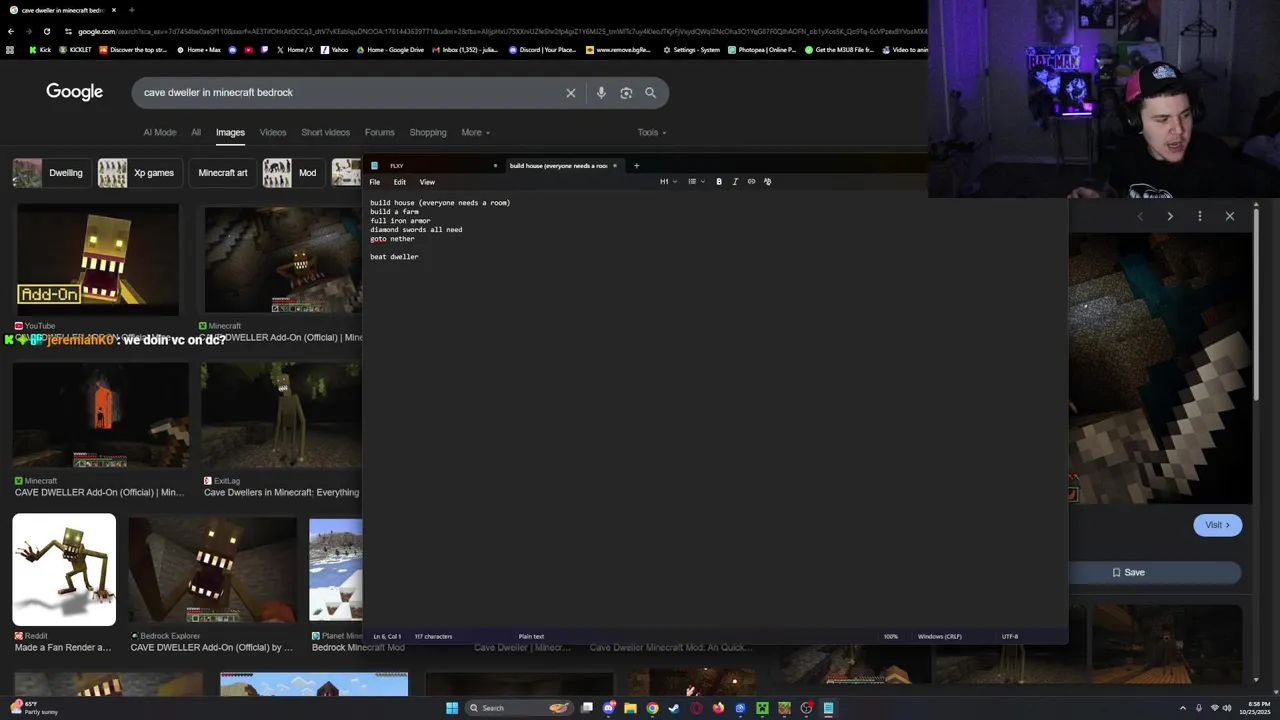This screenshot has width=1280, height=720.
Task: Open Google Lens image search icon
Action: pos(626,93)
